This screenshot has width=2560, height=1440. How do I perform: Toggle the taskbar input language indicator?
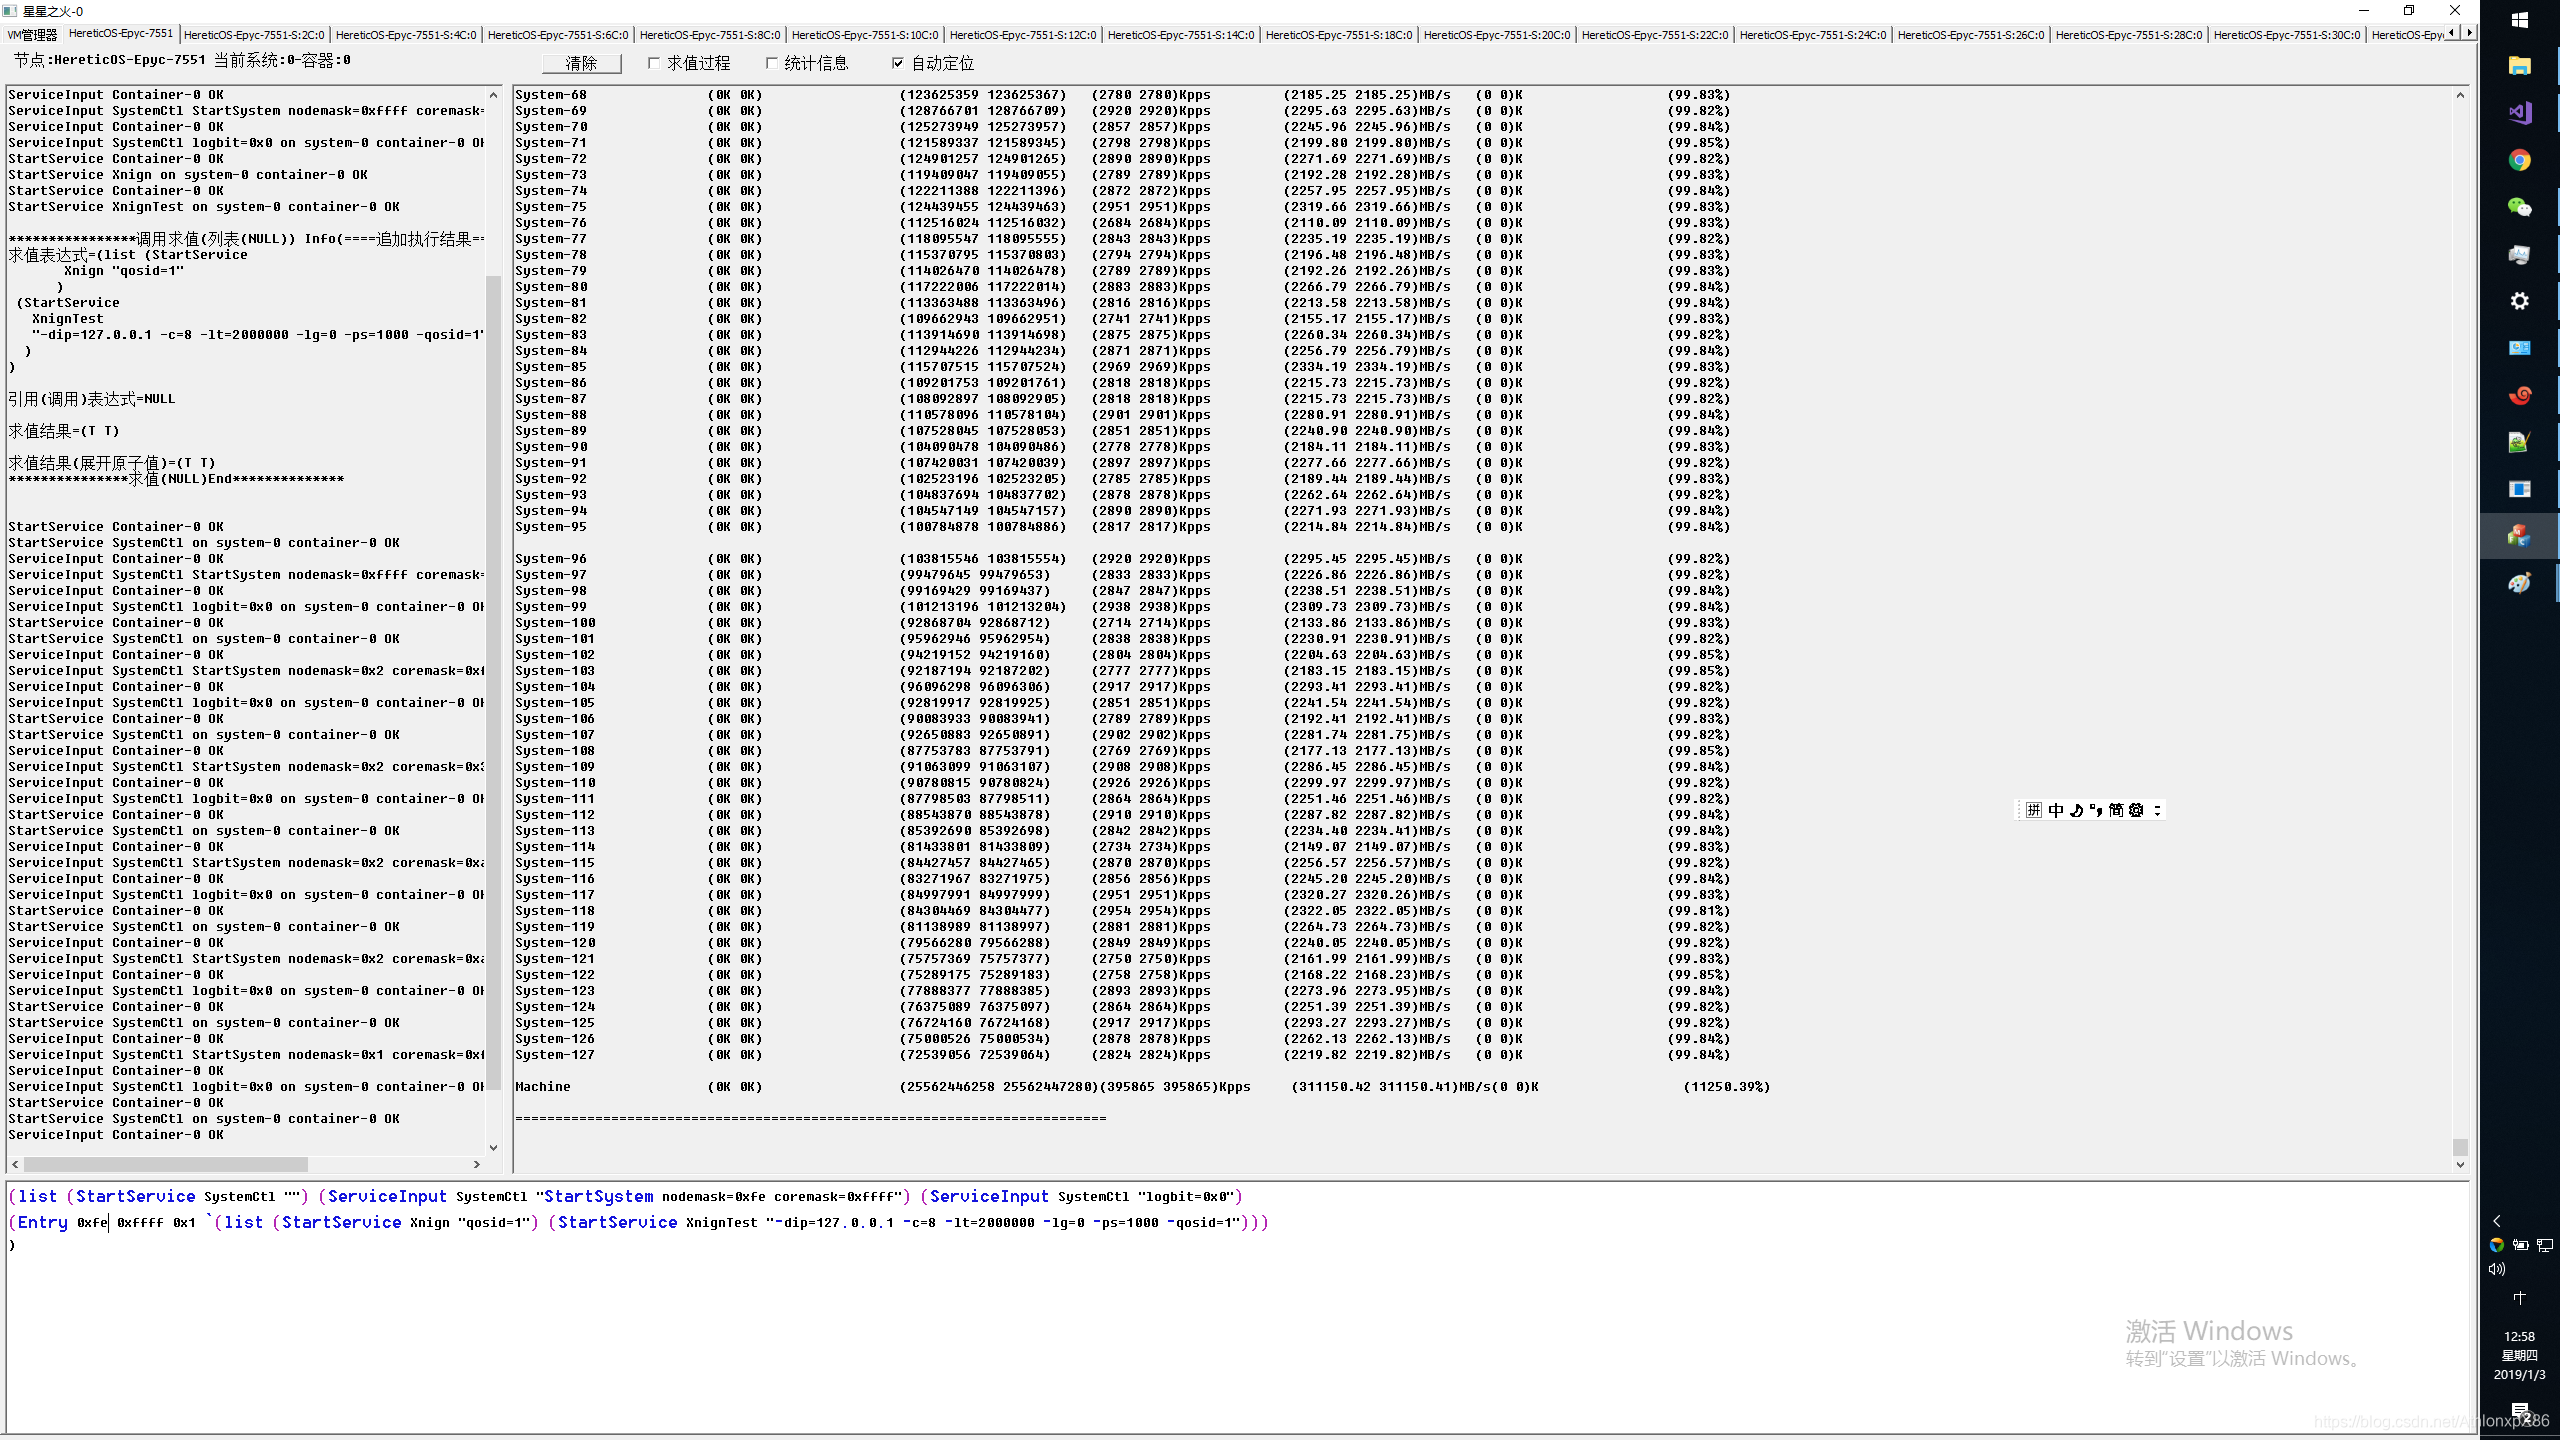pyautogui.click(x=2519, y=1298)
